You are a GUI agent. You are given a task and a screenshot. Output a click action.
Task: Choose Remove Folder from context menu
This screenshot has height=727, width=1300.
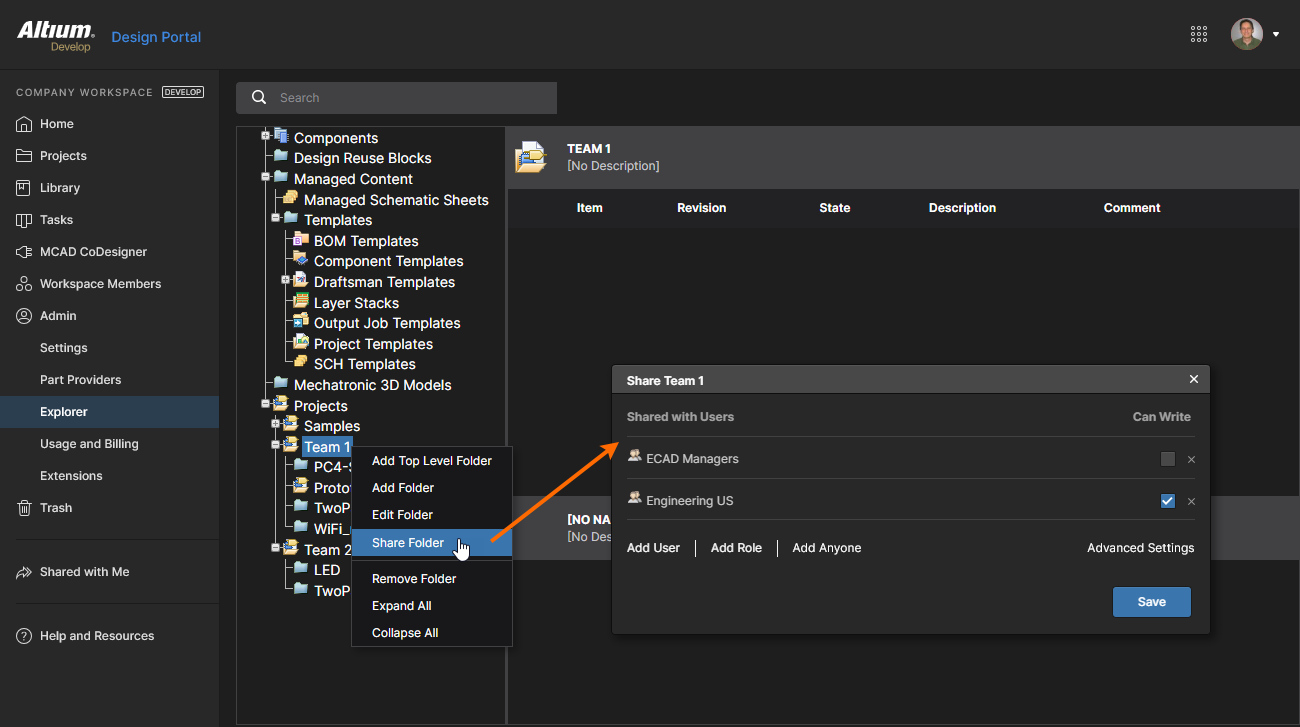click(414, 579)
